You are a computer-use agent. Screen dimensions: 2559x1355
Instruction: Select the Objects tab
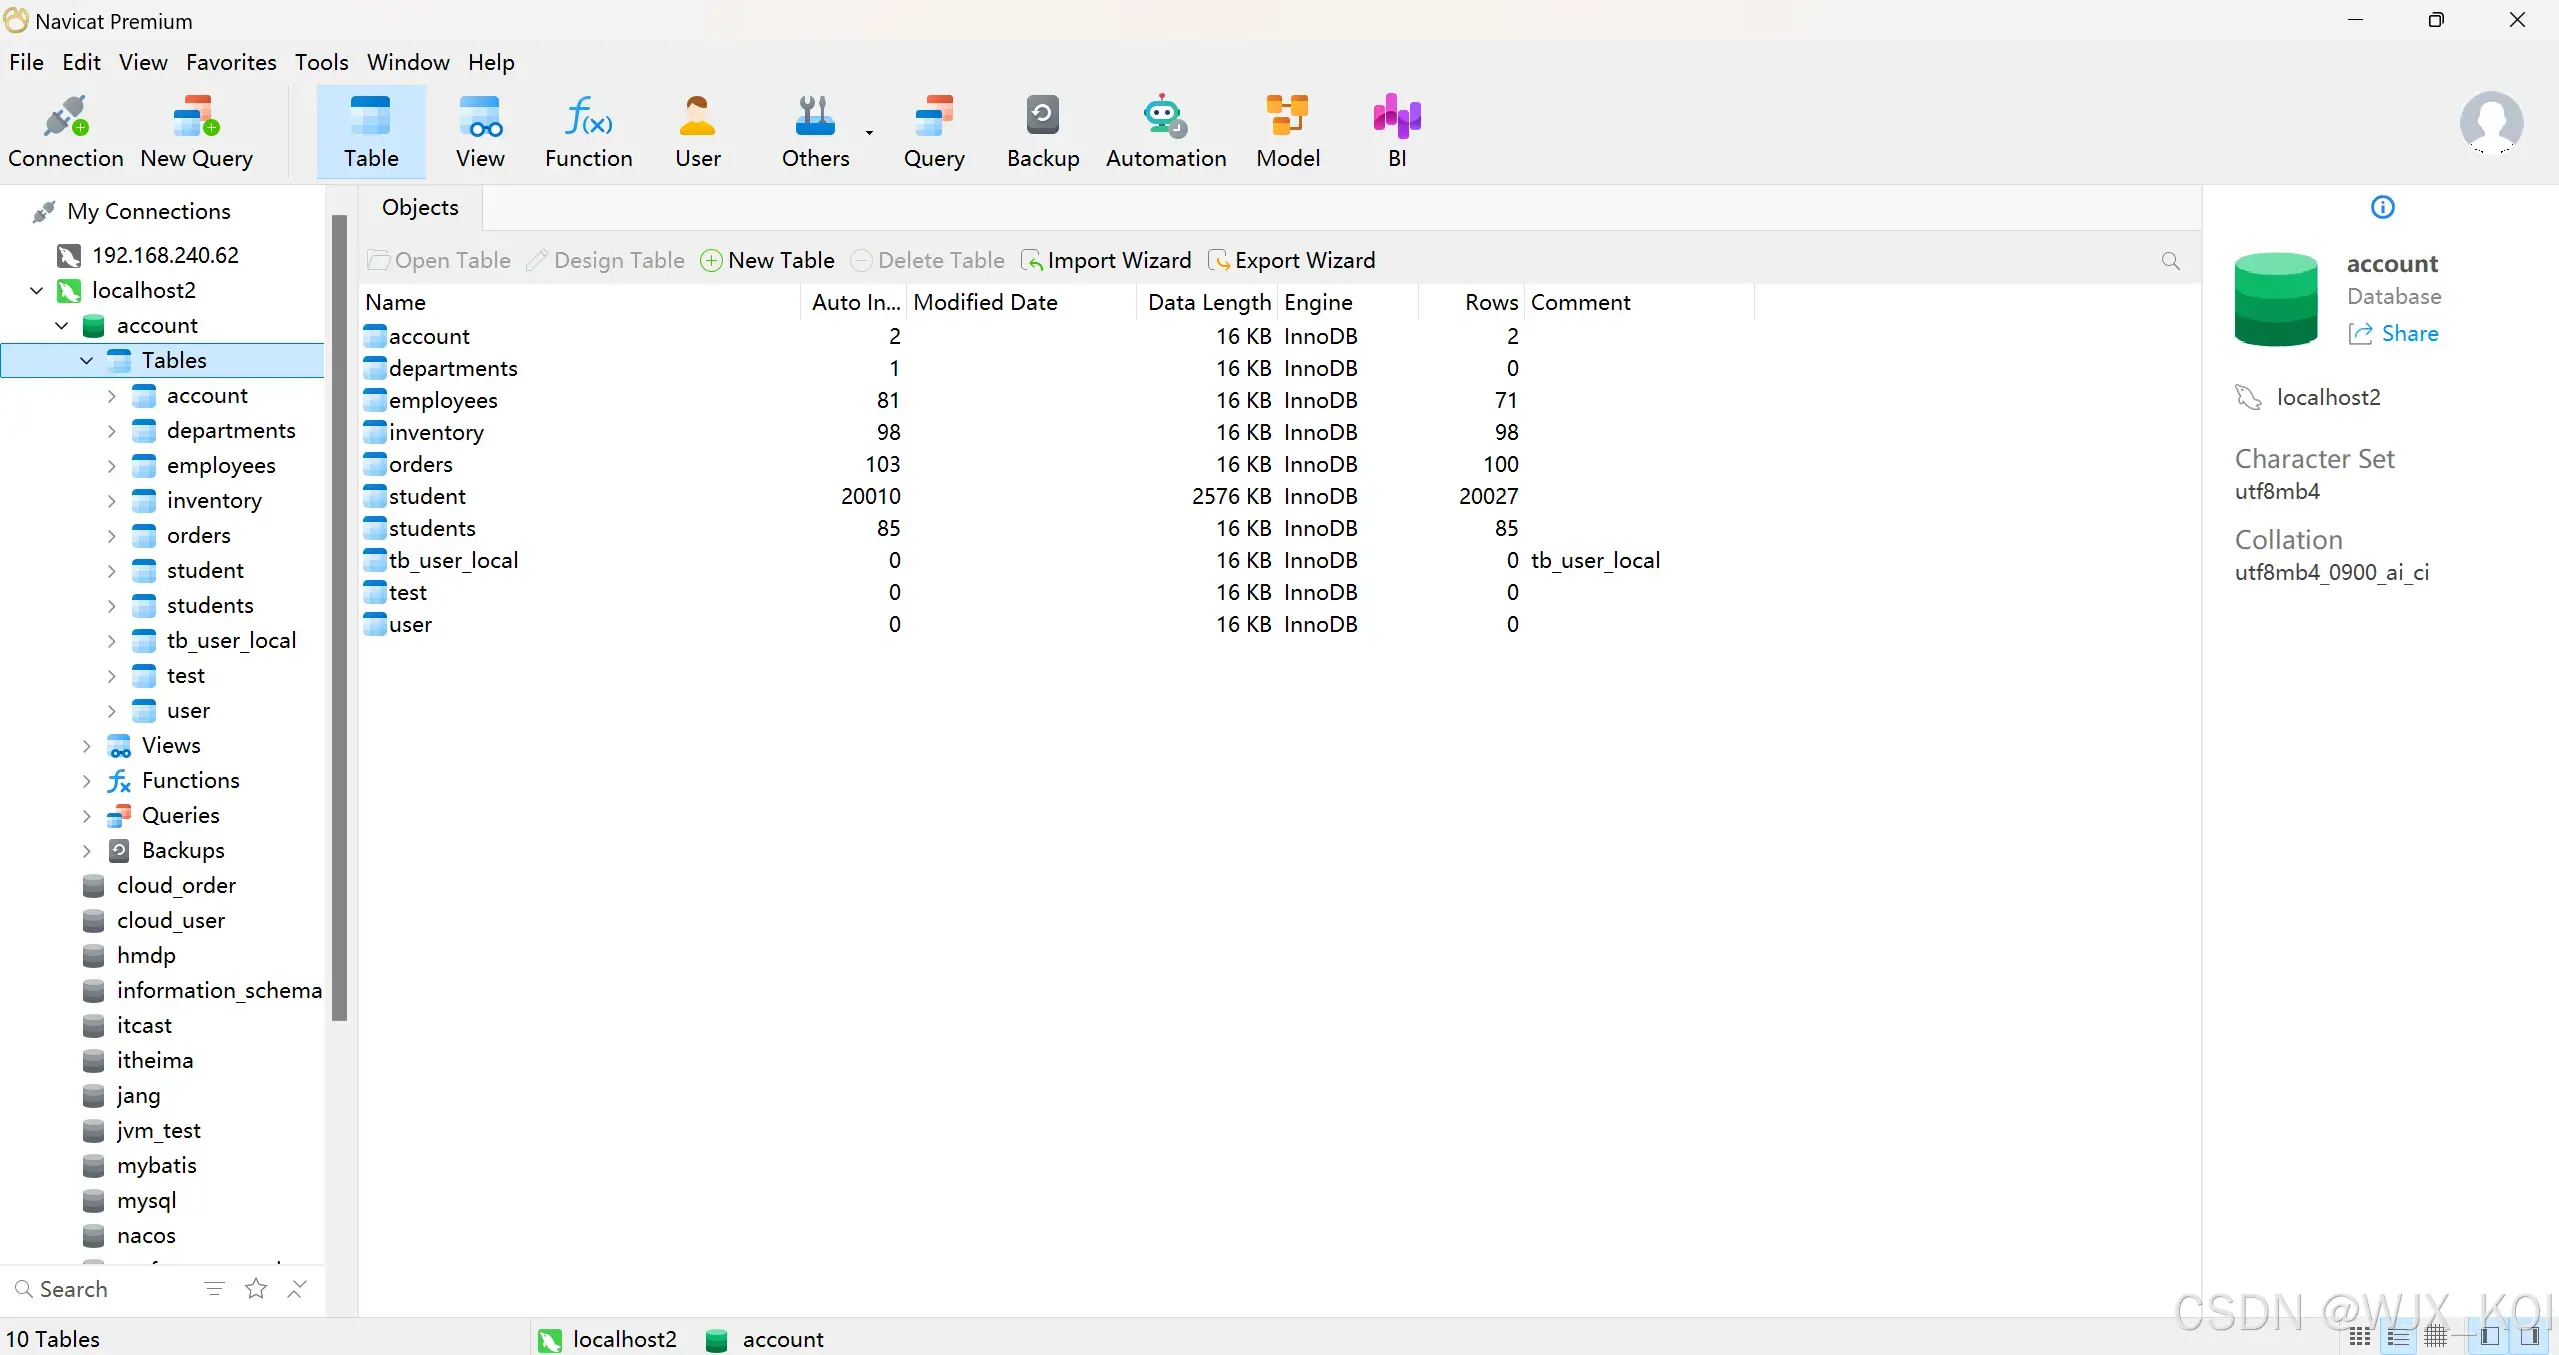[x=420, y=207]
